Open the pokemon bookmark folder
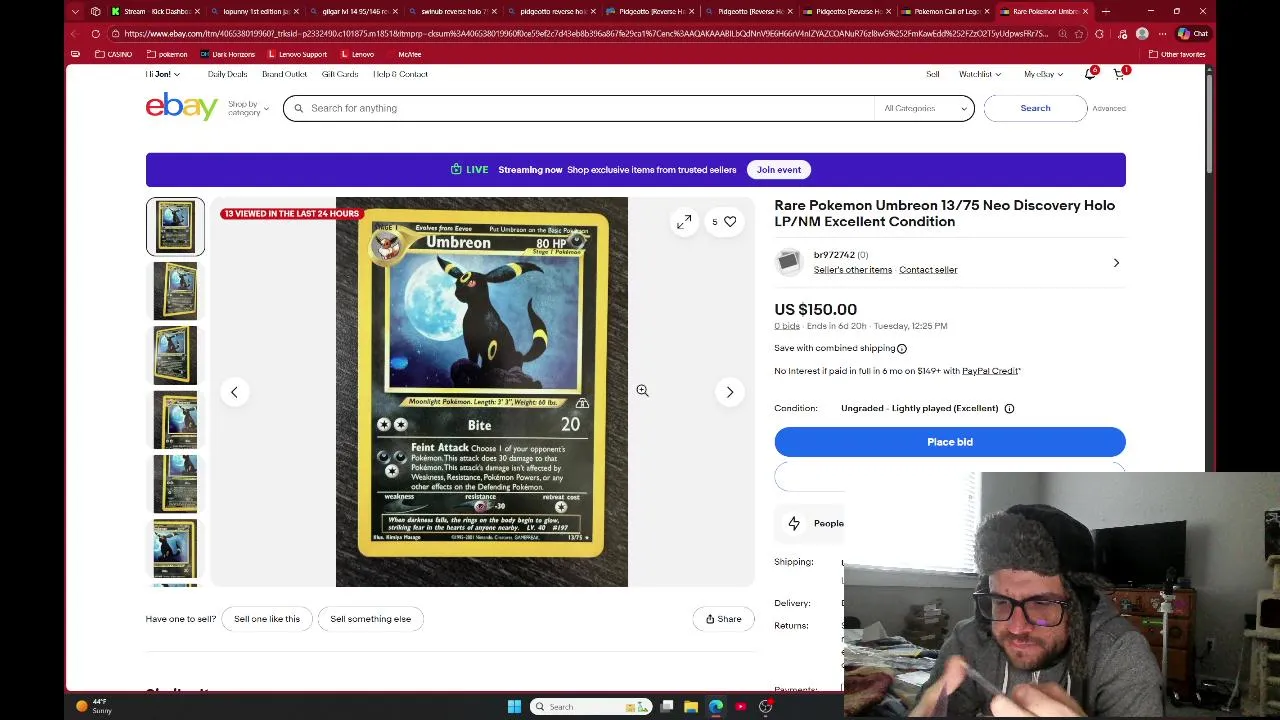Viewport: 1280px width, 720px height. pyautogui.click(x=167, y=54)
